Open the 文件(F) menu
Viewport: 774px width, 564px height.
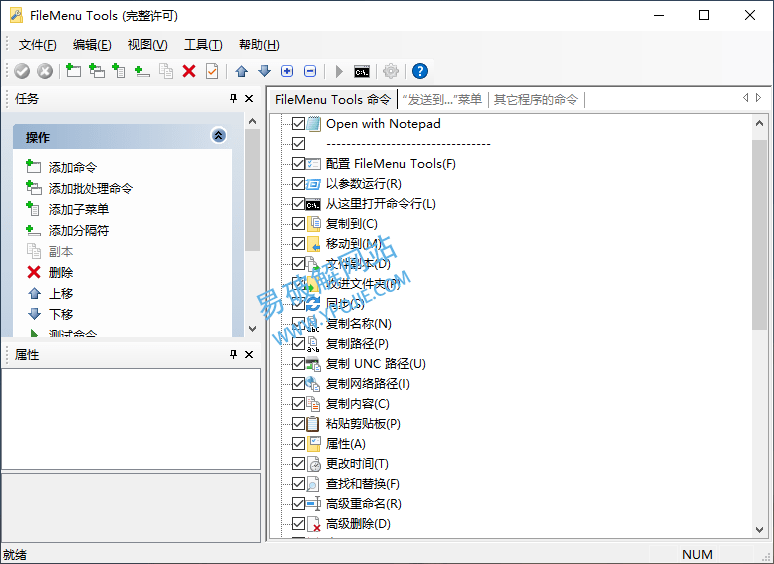tap(38, 45)
